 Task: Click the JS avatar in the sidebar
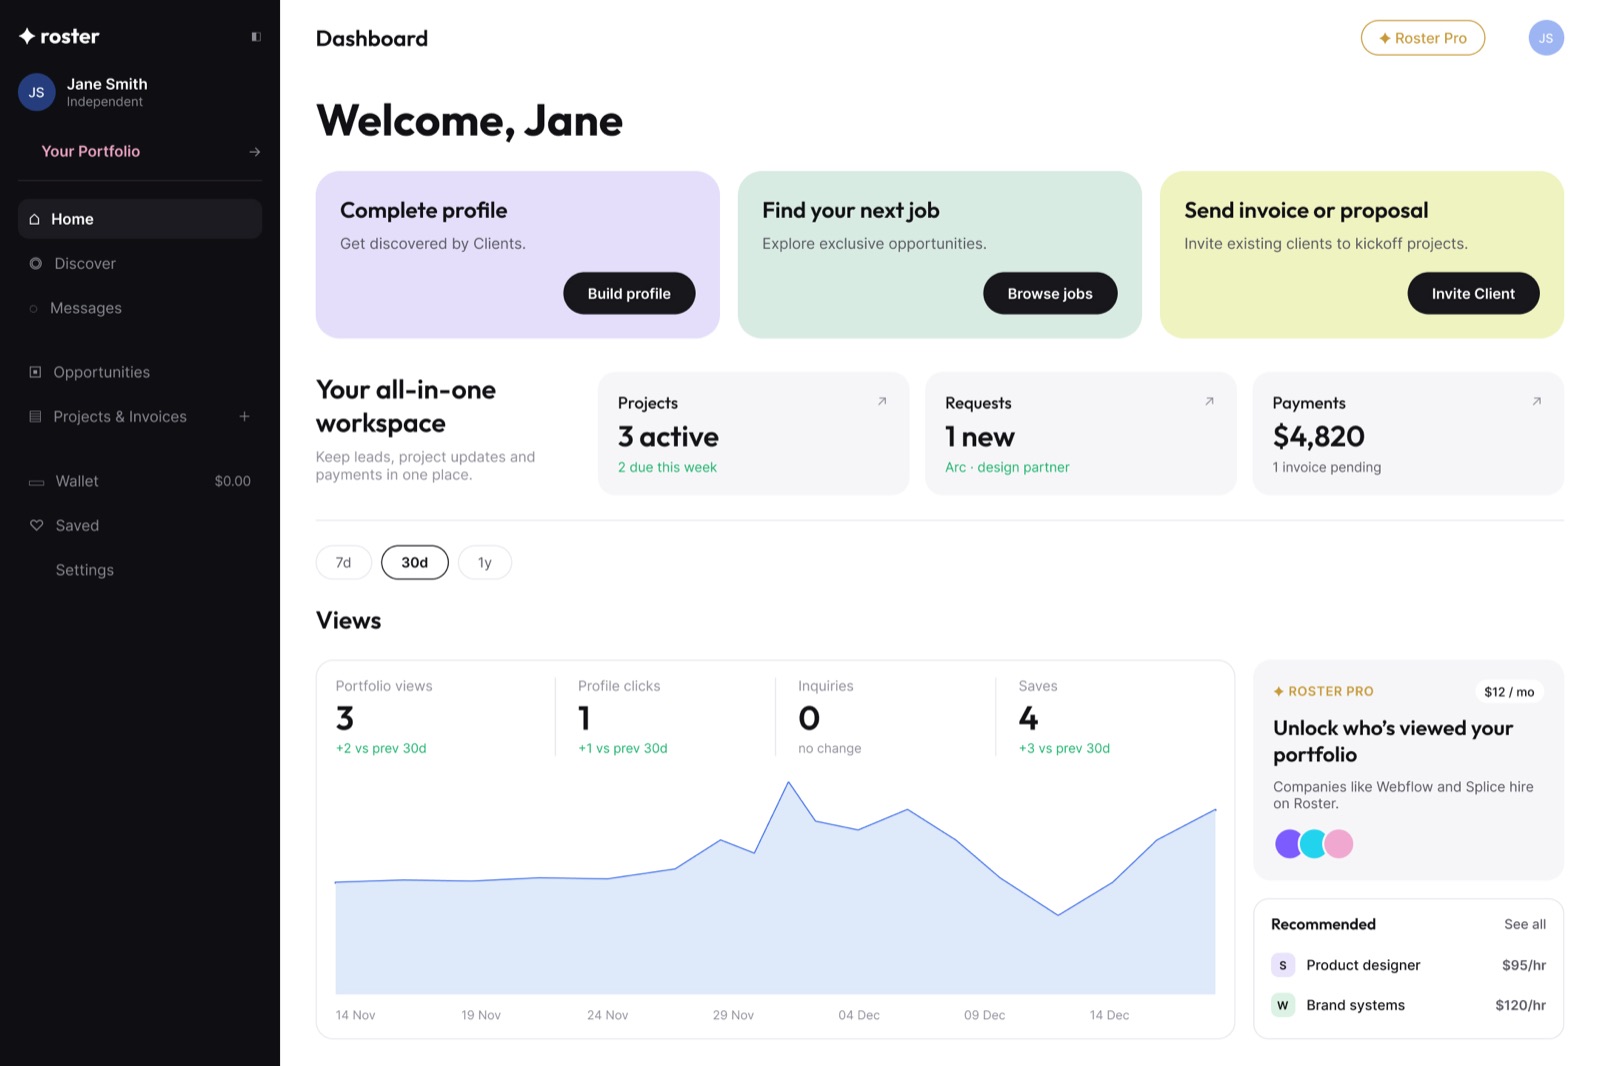(x=36, y=92)
